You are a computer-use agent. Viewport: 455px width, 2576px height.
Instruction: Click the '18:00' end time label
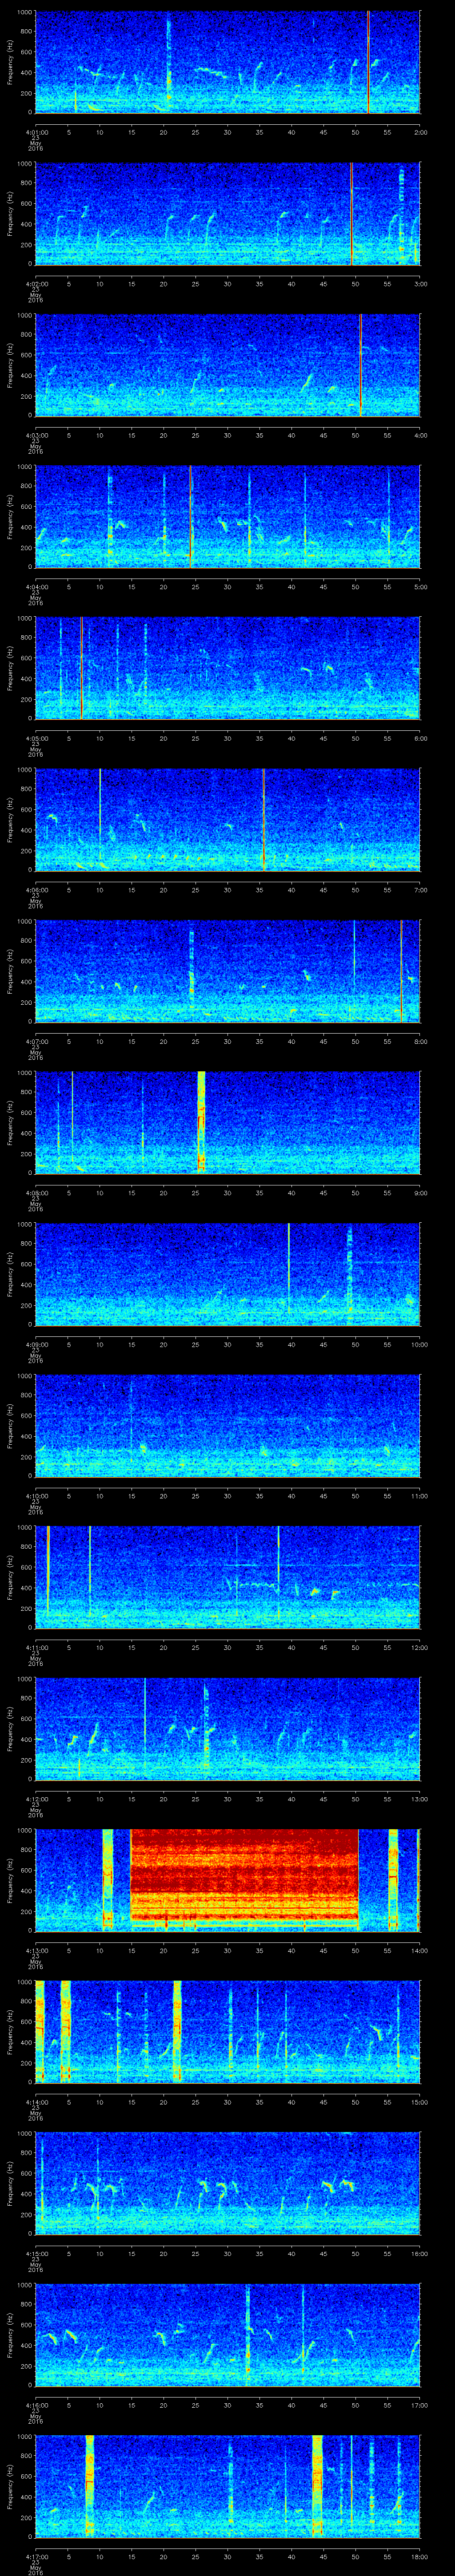click(x=420, y=2555)
